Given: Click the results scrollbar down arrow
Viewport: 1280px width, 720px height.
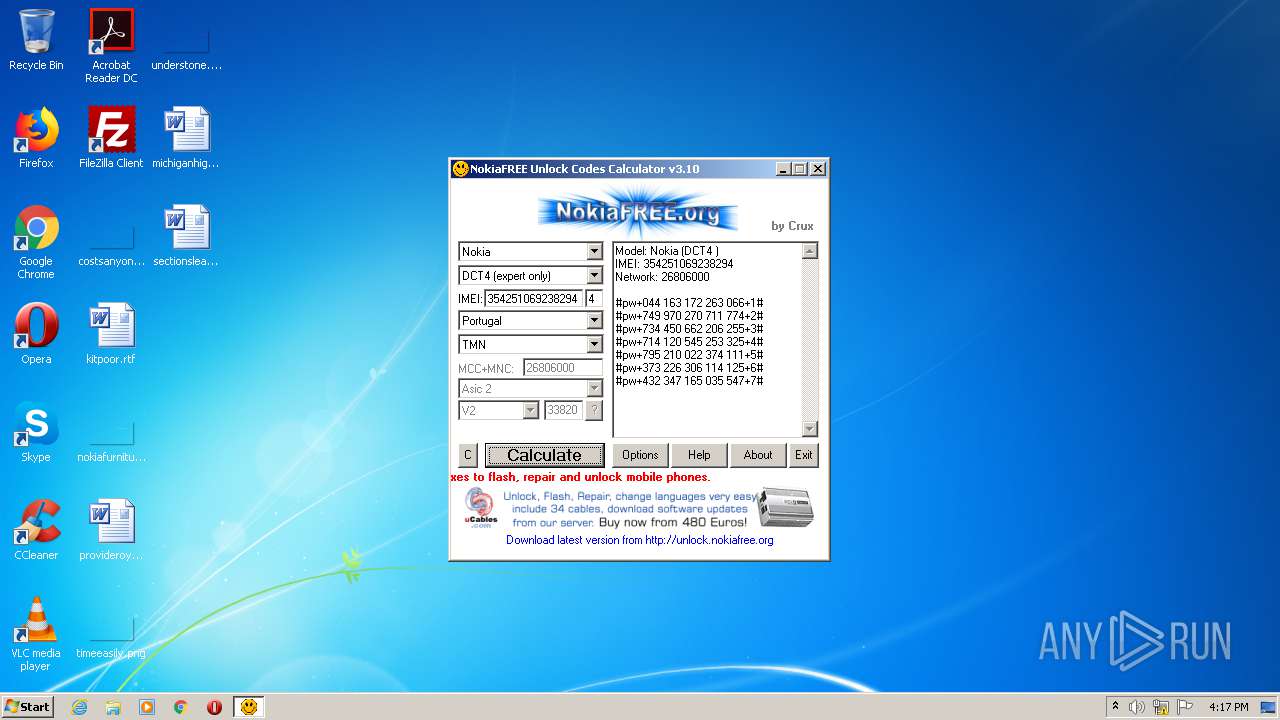Looking at the screenshot, I should 810,429.
